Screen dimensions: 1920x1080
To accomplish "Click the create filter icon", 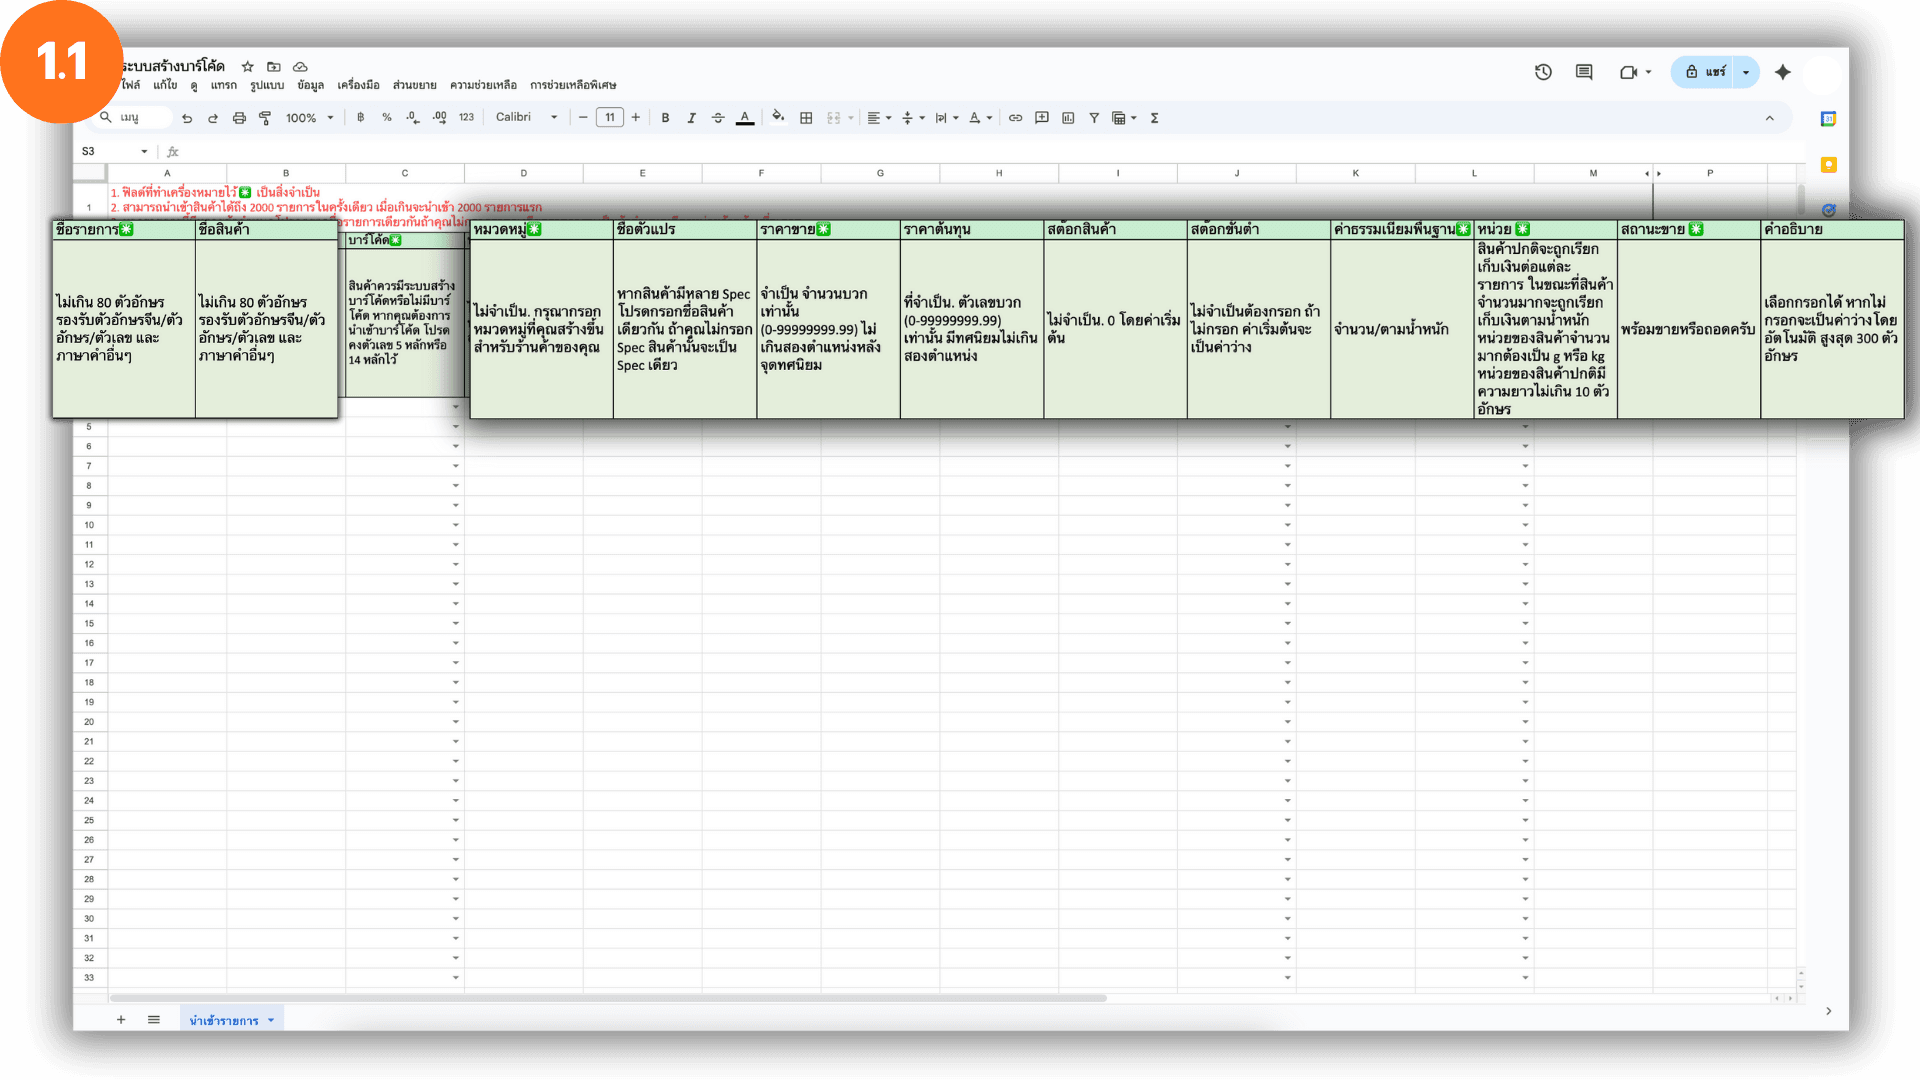I will [1094, 118].
